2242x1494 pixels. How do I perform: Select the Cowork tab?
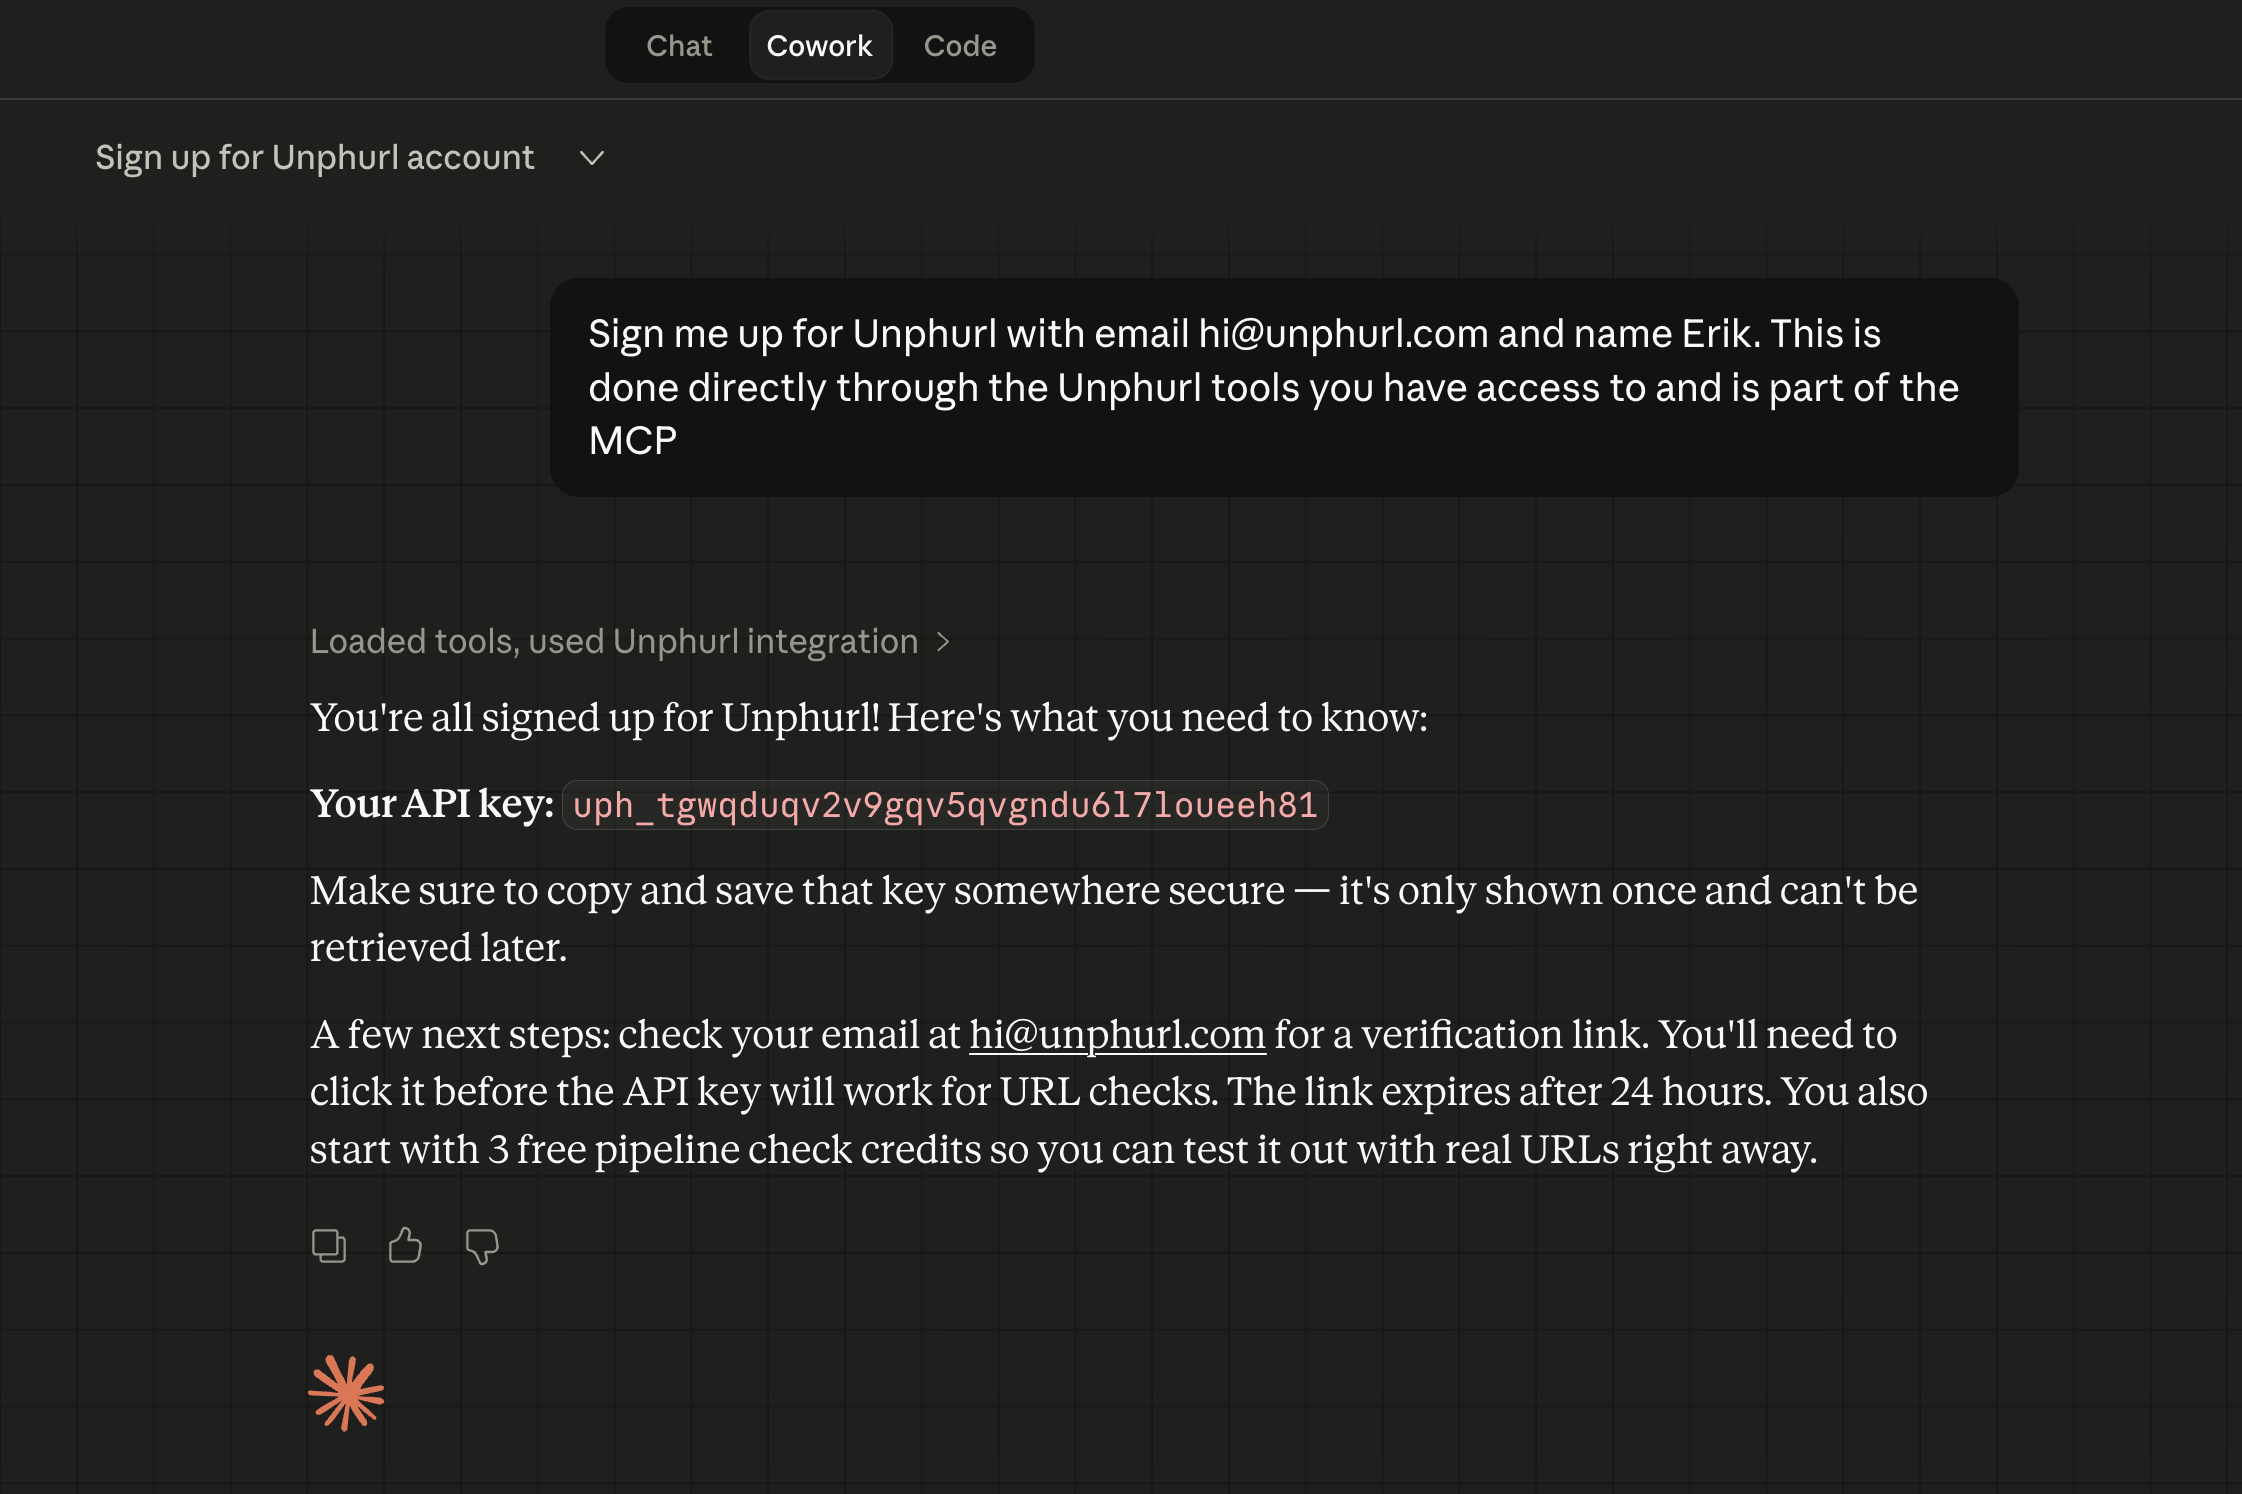(x=820, y=46)
